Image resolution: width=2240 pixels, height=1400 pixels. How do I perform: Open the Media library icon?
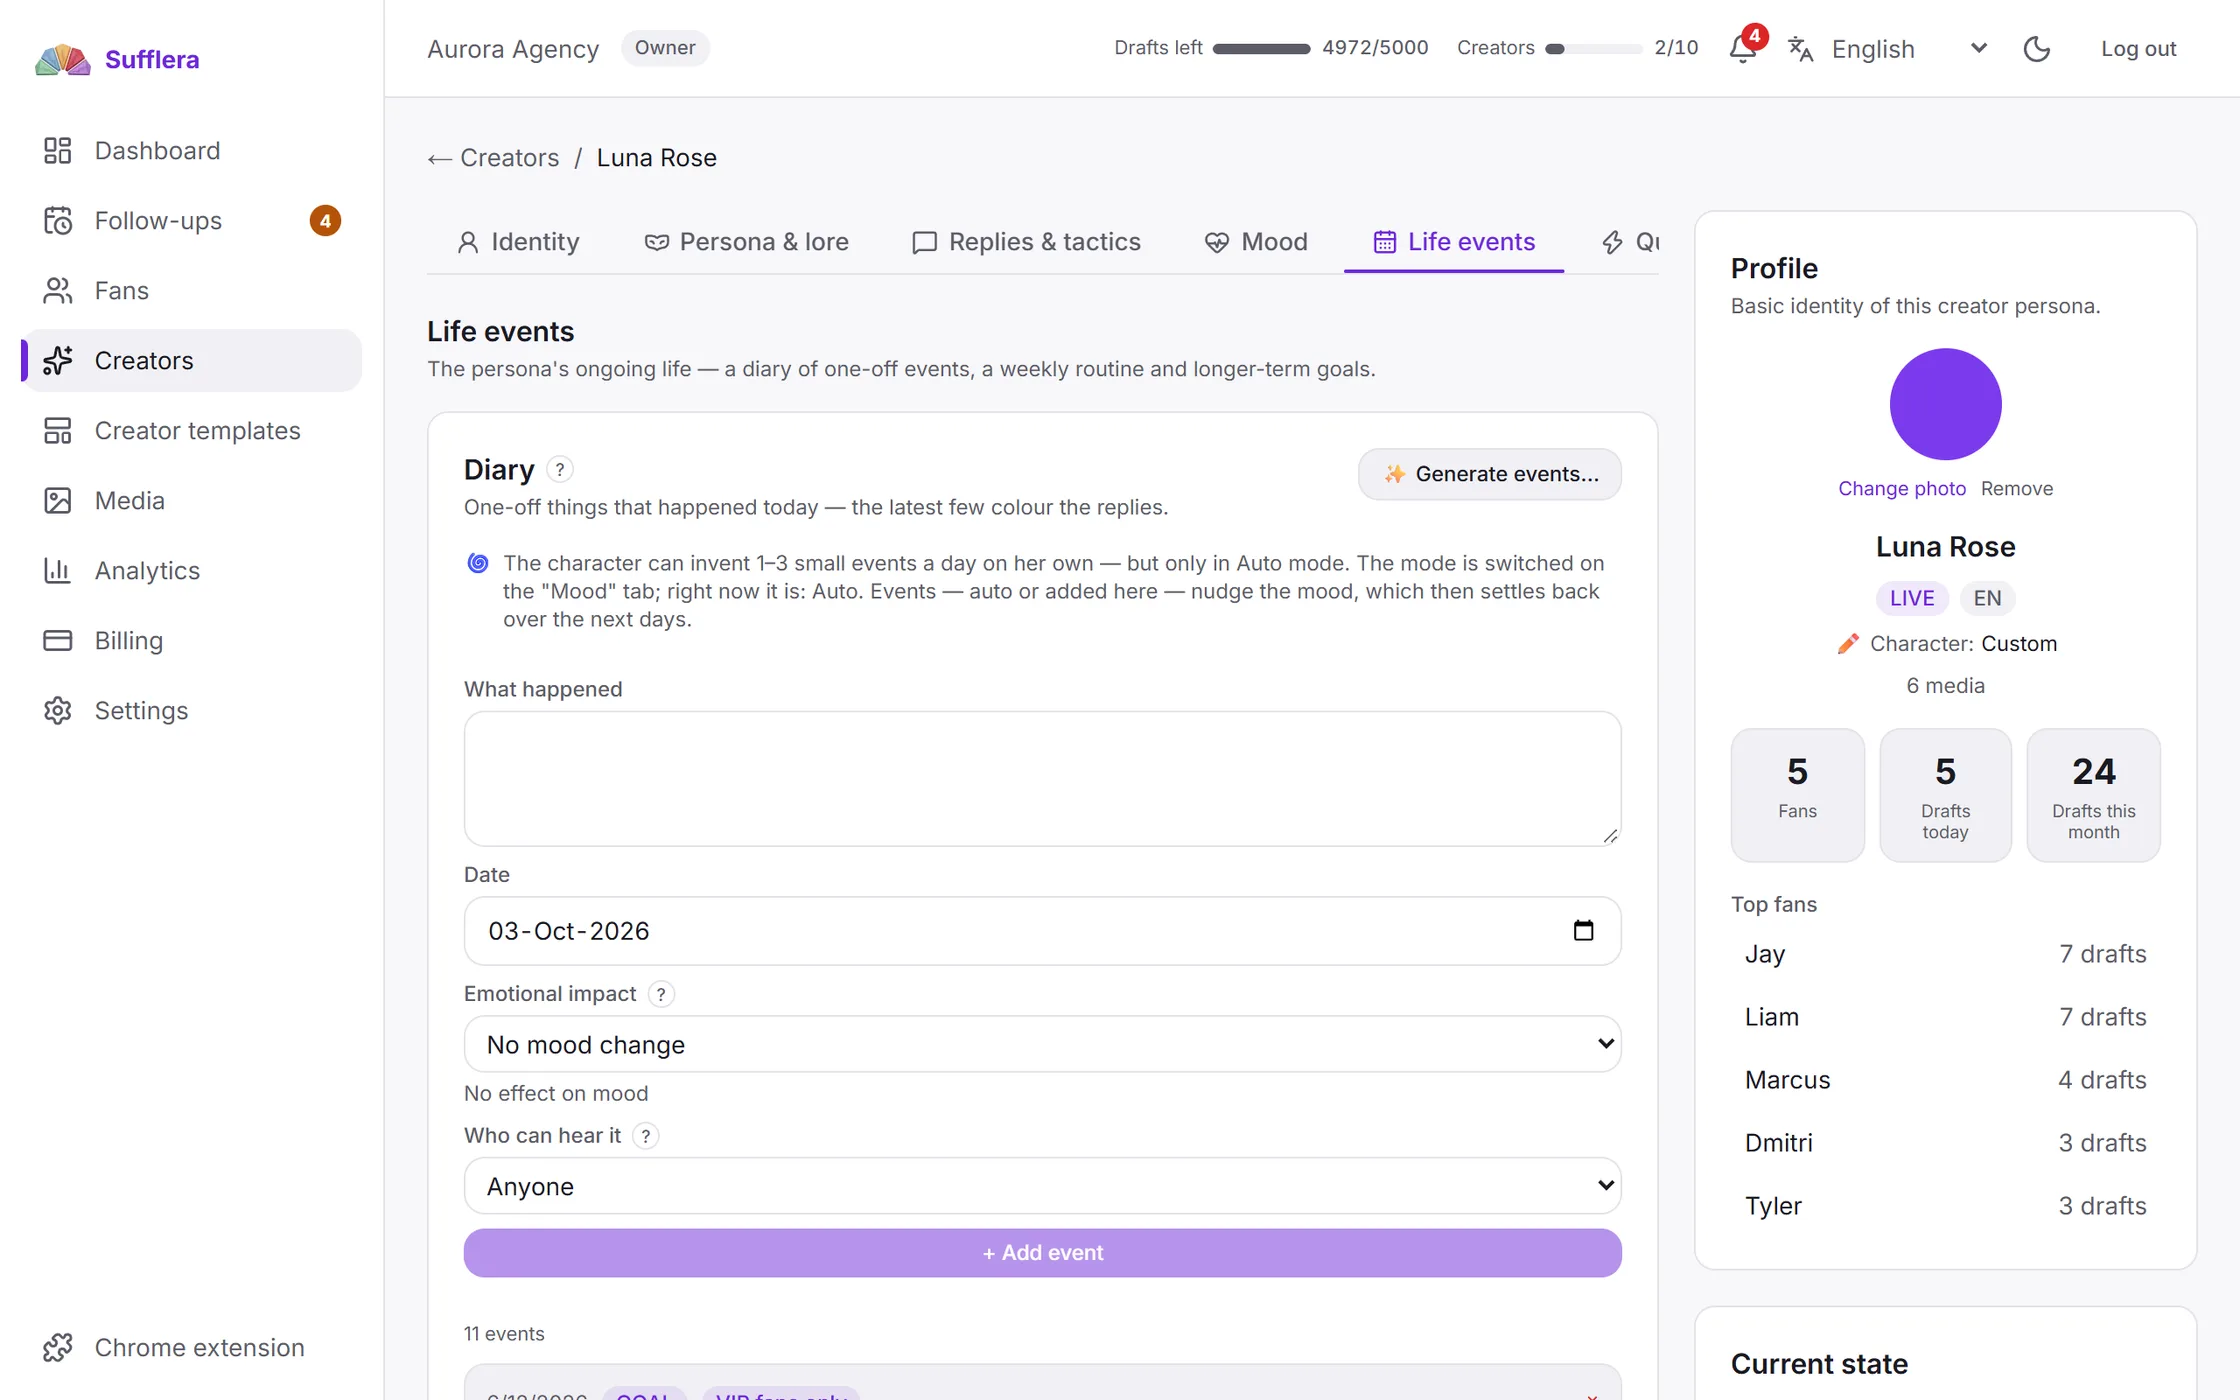58,500
